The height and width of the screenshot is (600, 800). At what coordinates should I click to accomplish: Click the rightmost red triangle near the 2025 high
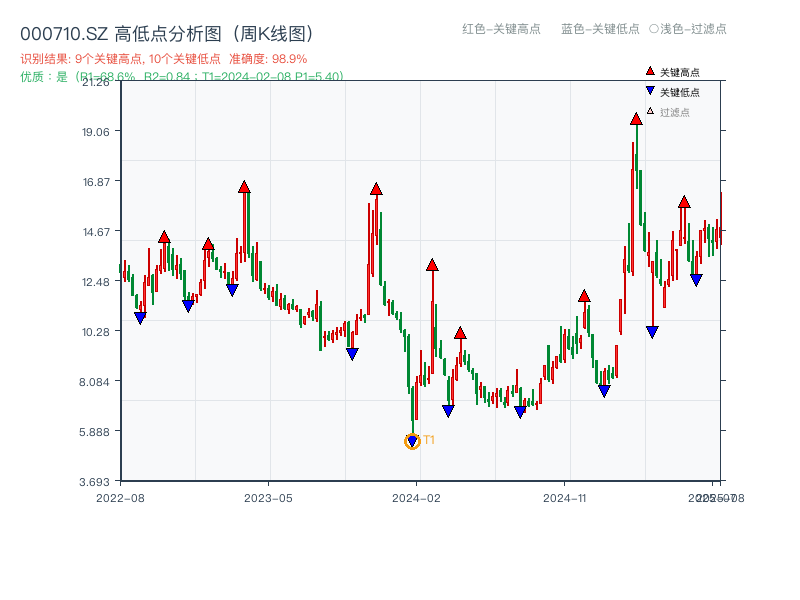click(684, 199)
